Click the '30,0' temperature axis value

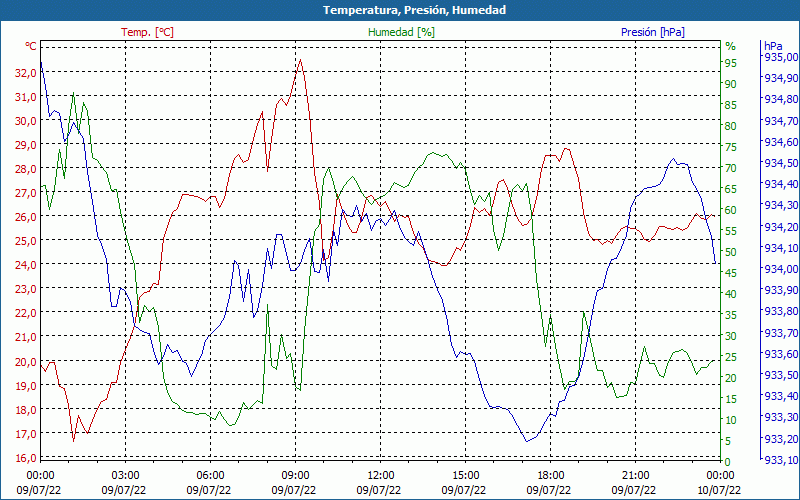click(x=26, y=121)
